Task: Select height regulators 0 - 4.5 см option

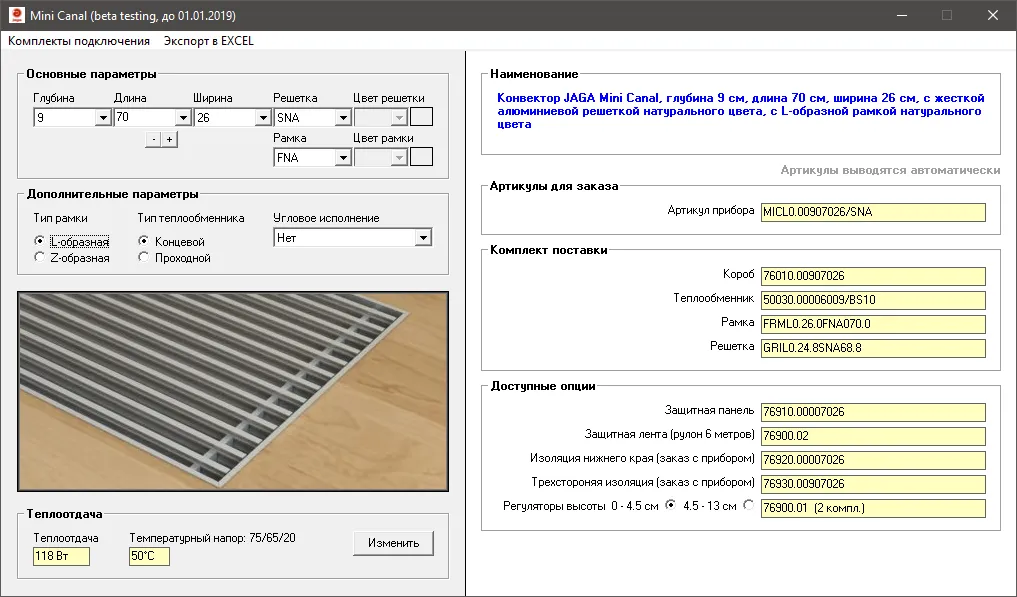Action: (671, 505)
